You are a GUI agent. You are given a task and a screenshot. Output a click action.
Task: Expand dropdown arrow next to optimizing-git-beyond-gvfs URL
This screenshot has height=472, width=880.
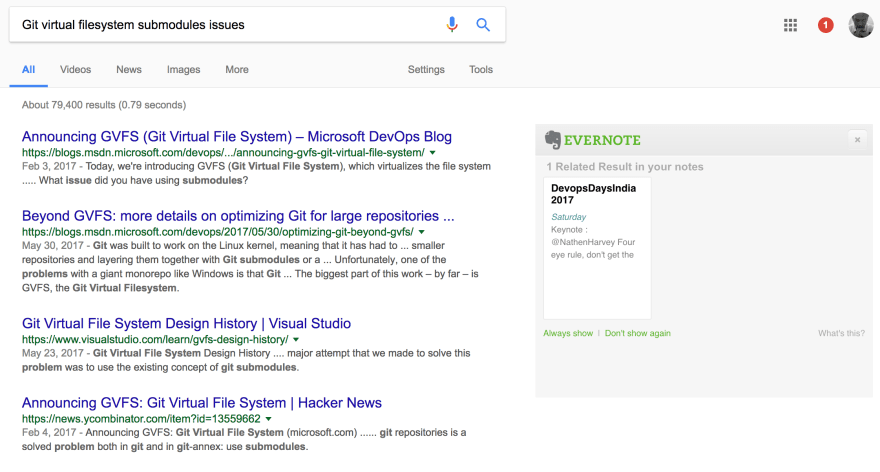421,232
